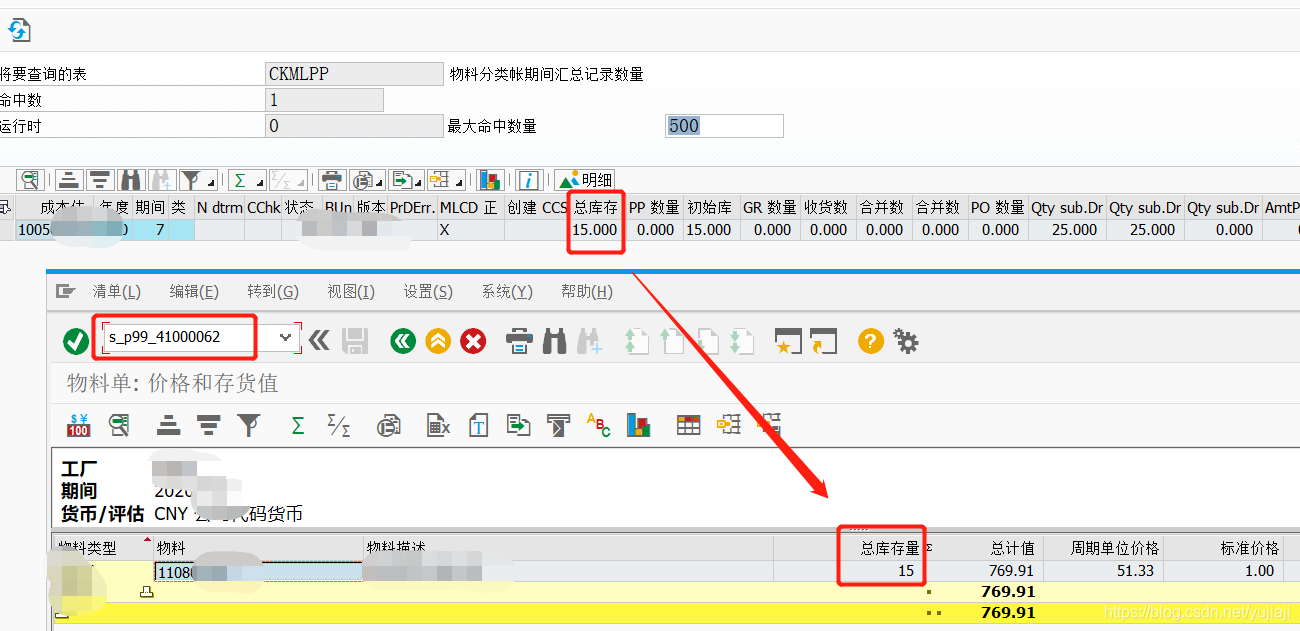1300x631 pixels.
Task: Click the 期间 cell with value 7
Action: (x=150, y=230)
